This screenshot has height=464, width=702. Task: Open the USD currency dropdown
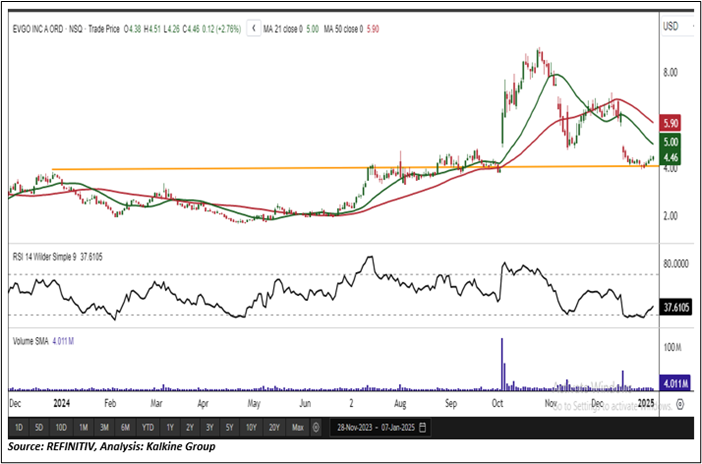[676, 26]
